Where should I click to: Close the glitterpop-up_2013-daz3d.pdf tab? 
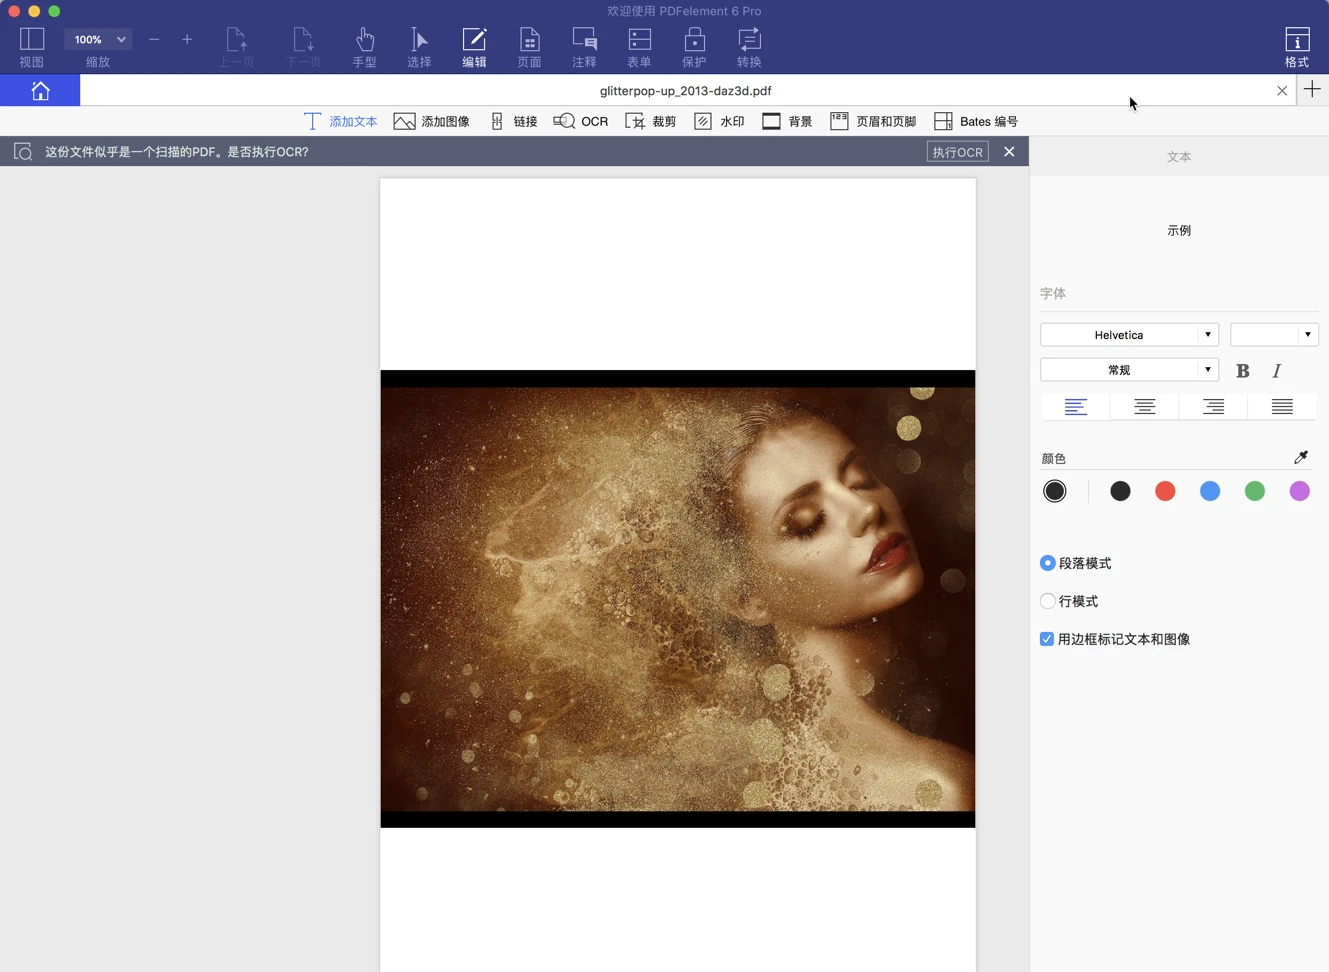[x=1282, y=91]
